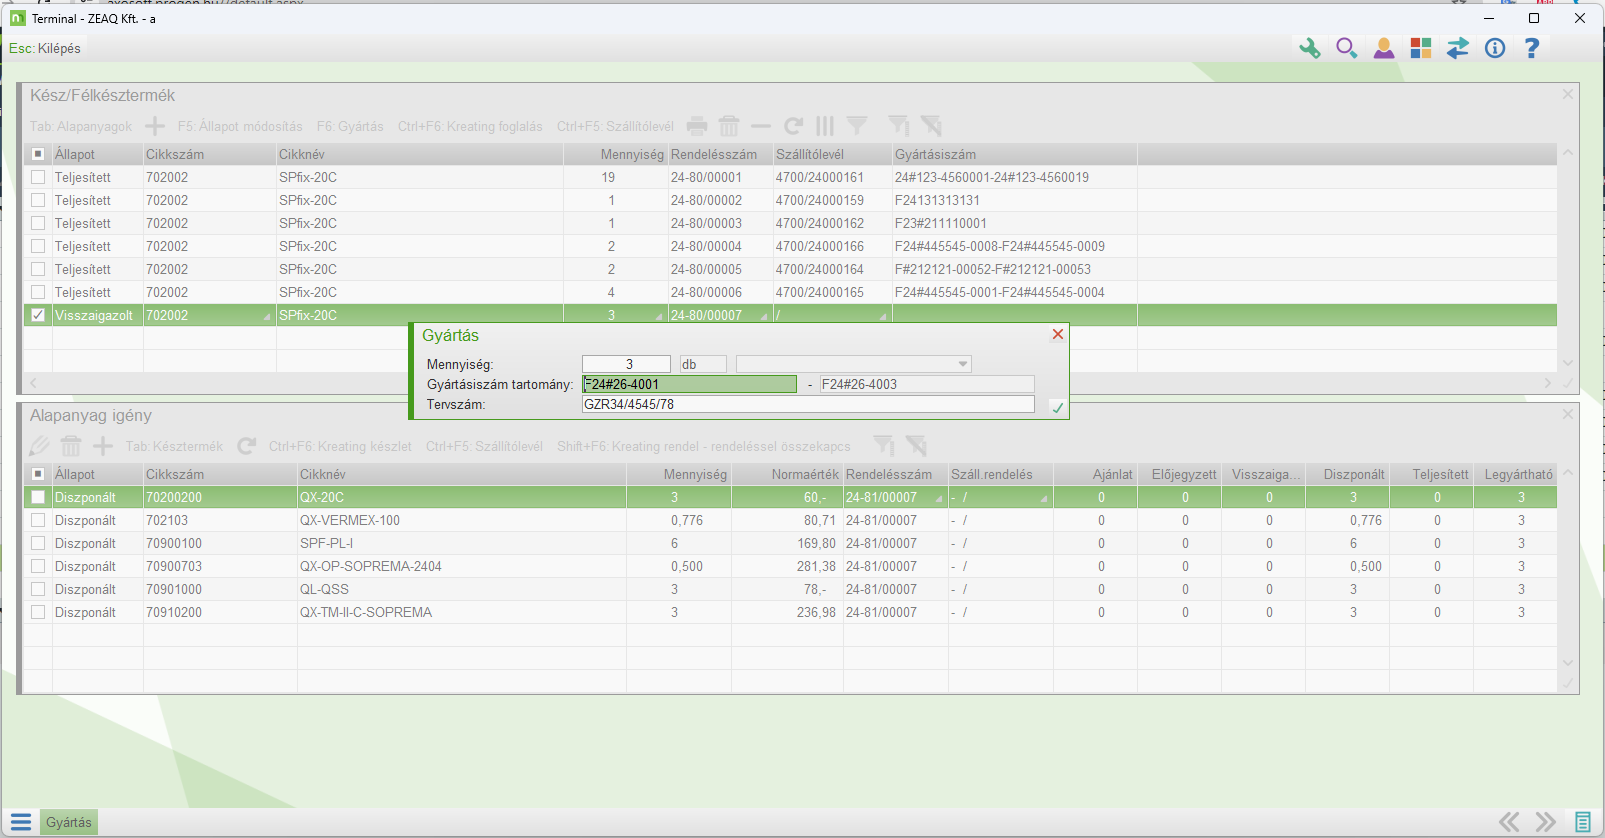This screenshot has width=1605, height=838.
Task: Click the printer icon in Kész/Félkésztermék toolbar
Action: point(697,126)
